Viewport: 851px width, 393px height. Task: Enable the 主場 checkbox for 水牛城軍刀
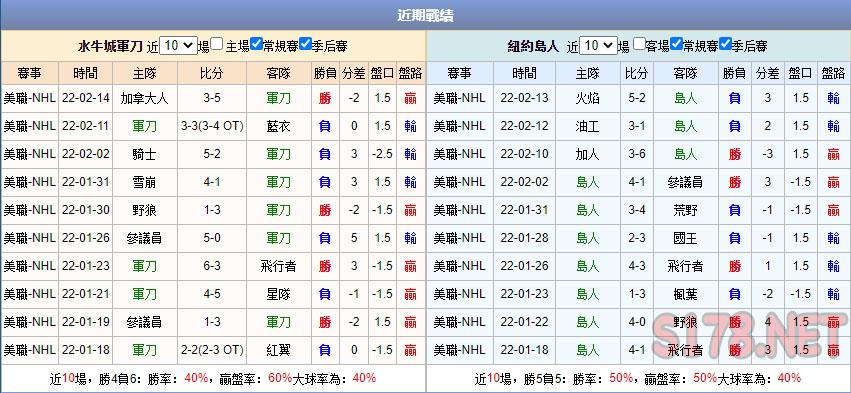(x=217, y=44)
